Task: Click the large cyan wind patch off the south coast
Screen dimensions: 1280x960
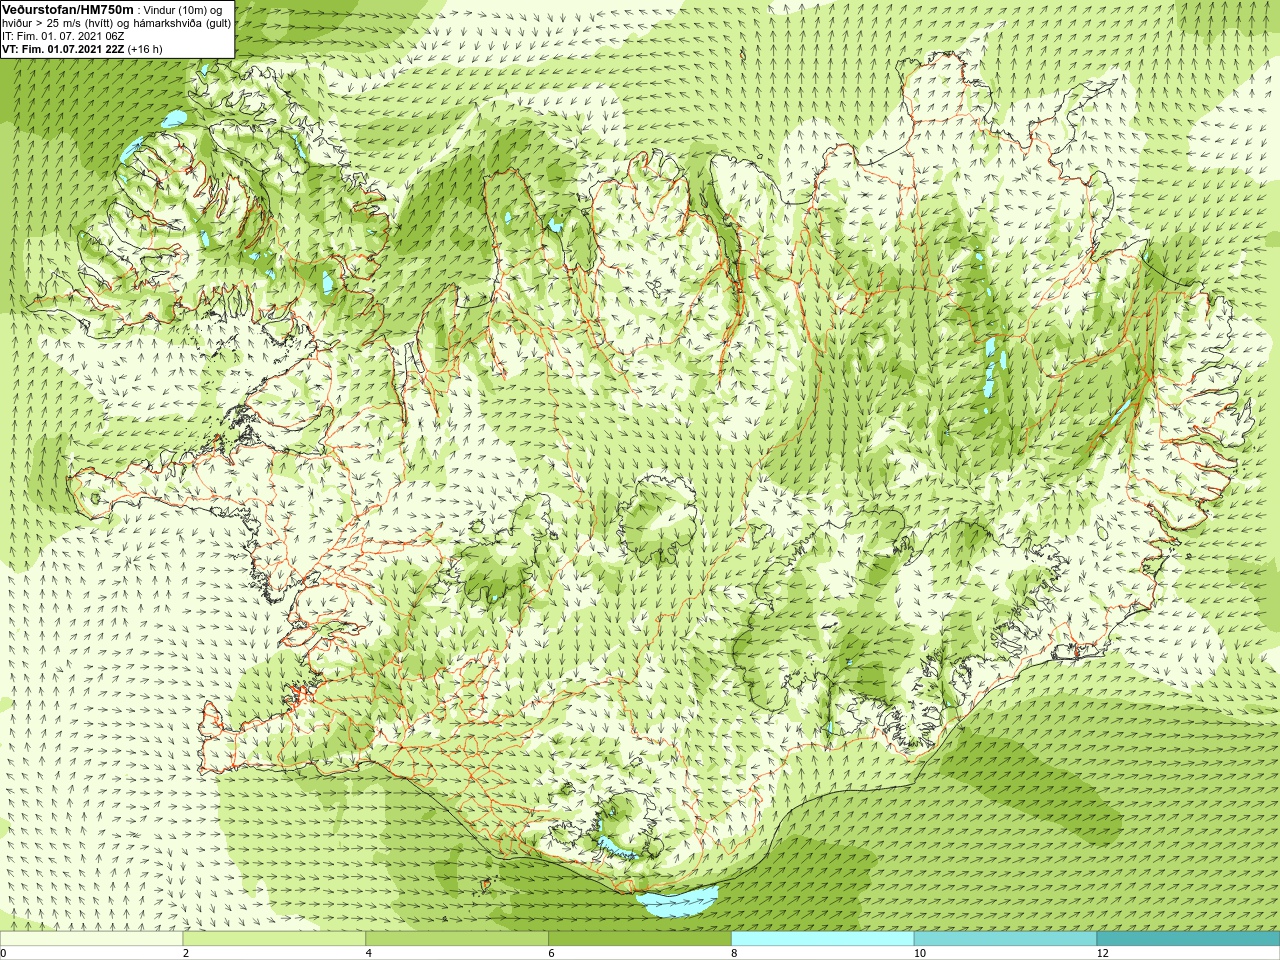Action: [x=678, y=901]
